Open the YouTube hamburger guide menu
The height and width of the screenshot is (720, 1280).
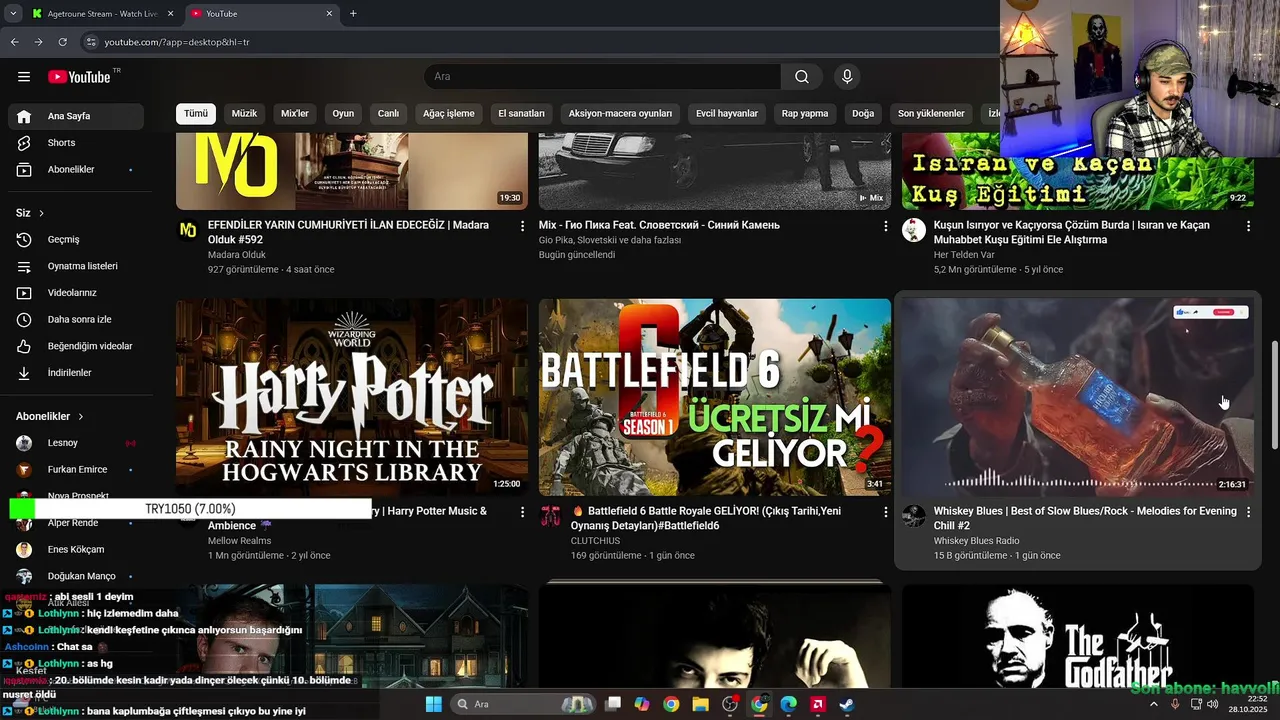24,77
